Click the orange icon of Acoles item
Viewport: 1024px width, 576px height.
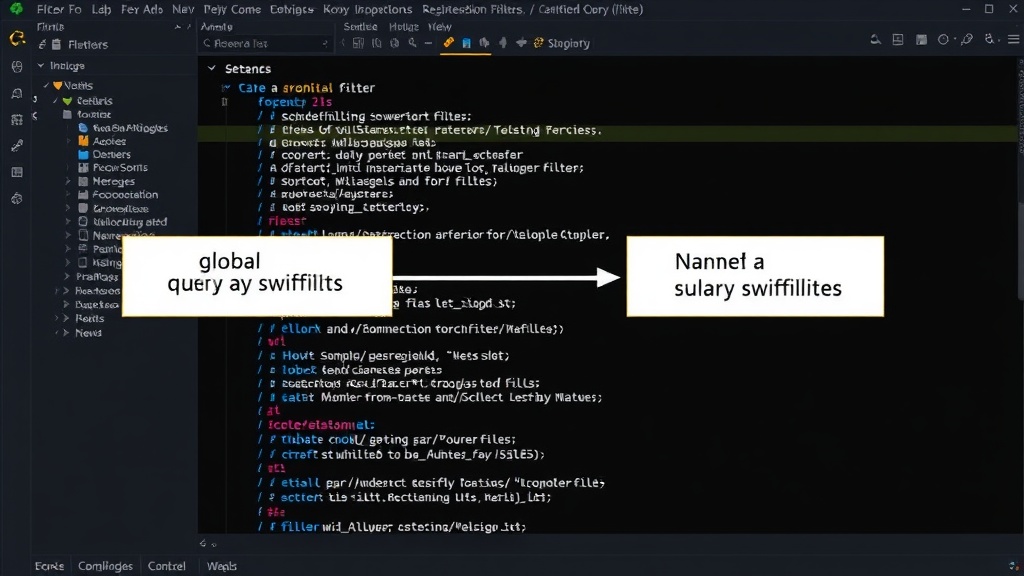[83, 141]
